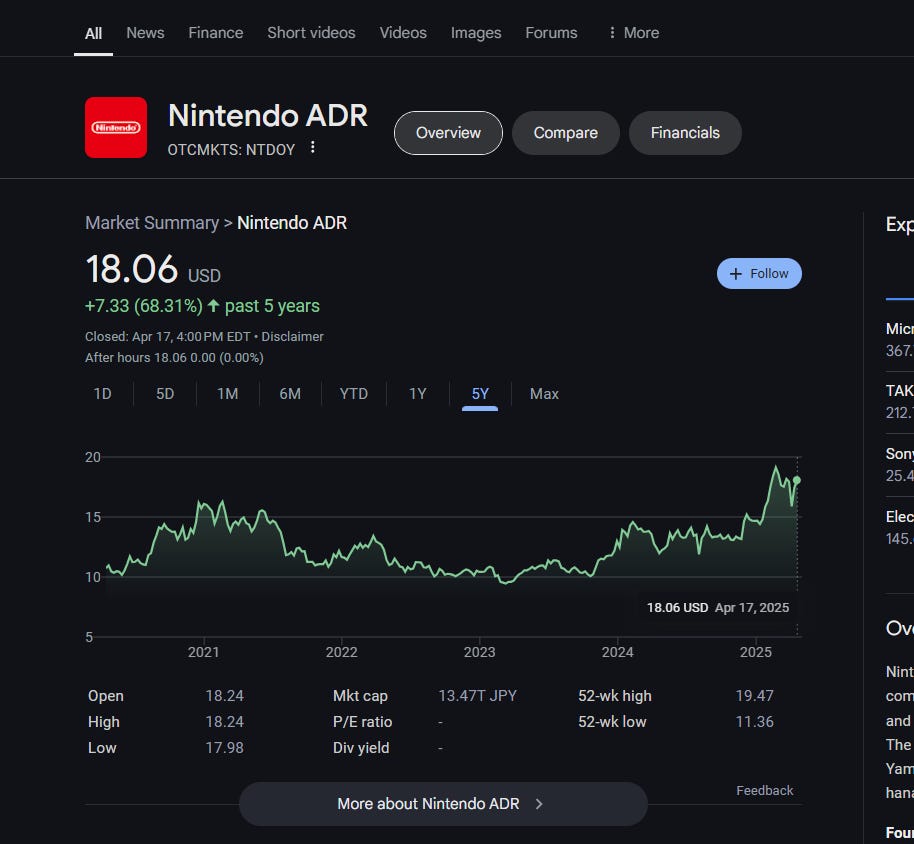Click the Feedback link
This screenshot has height=844, width=914.
(x=764, y=790)
